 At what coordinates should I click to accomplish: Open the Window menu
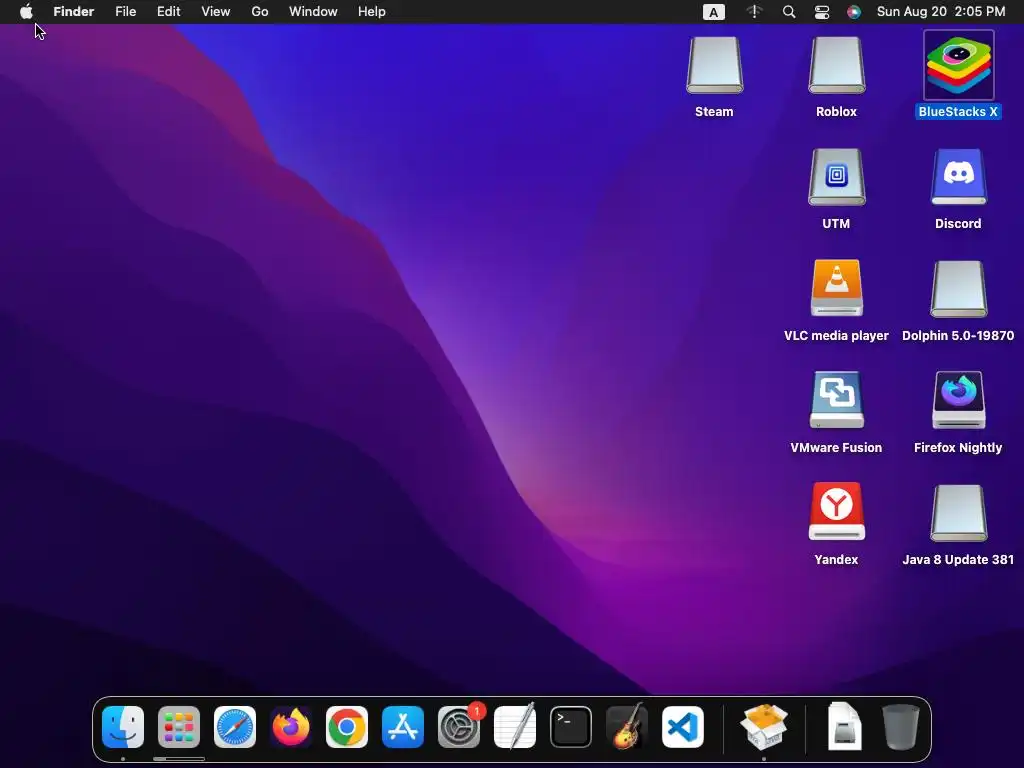coord(313,12)
